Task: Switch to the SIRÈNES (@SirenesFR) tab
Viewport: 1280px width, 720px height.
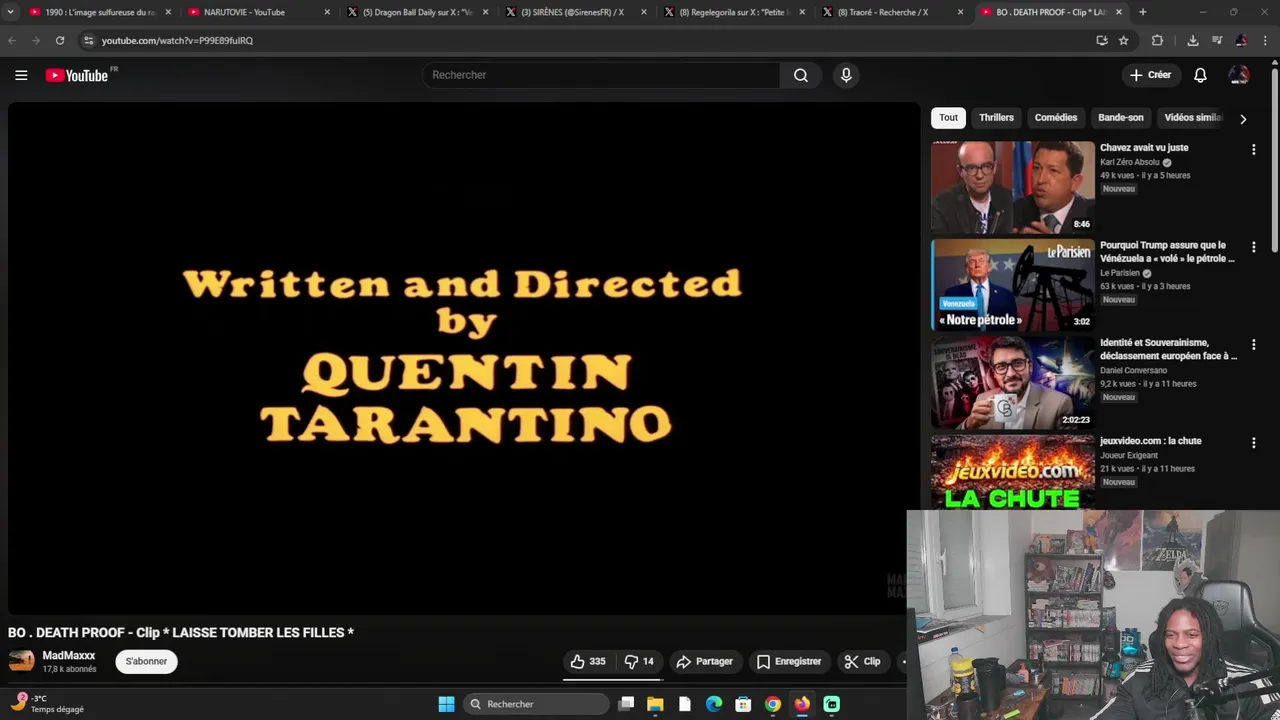Action: coord(575,12)
